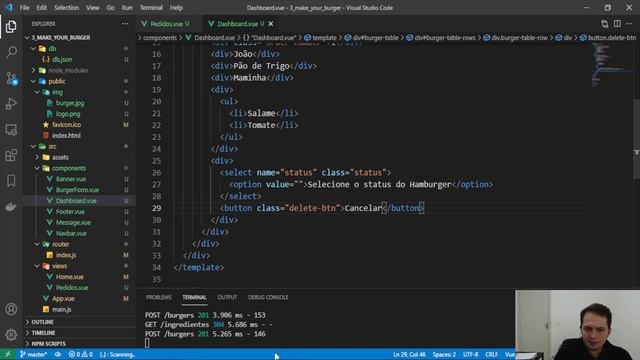The height and width of the screenshot is (360, 640).
Task: Collapse the db folder
Action: tap(52, 49)
